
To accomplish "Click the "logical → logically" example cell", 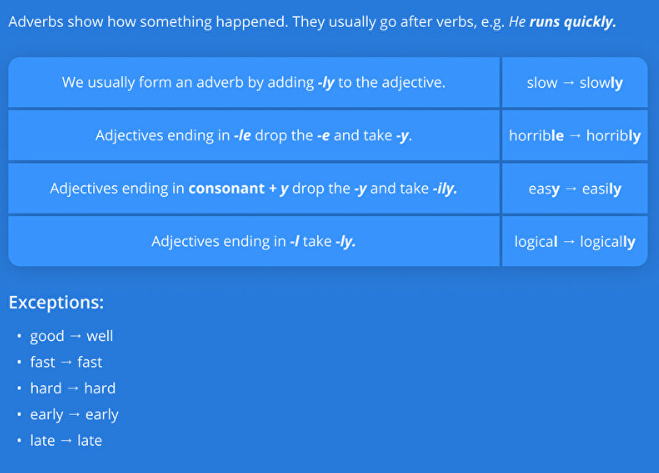I will click(574, 242).
